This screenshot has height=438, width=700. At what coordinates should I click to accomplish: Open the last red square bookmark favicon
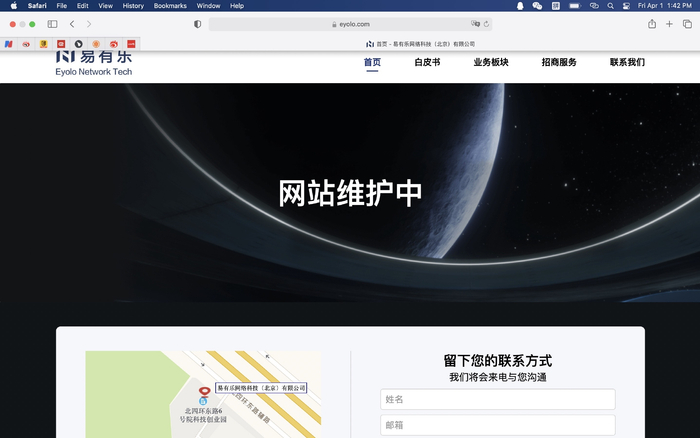(131, 44)
